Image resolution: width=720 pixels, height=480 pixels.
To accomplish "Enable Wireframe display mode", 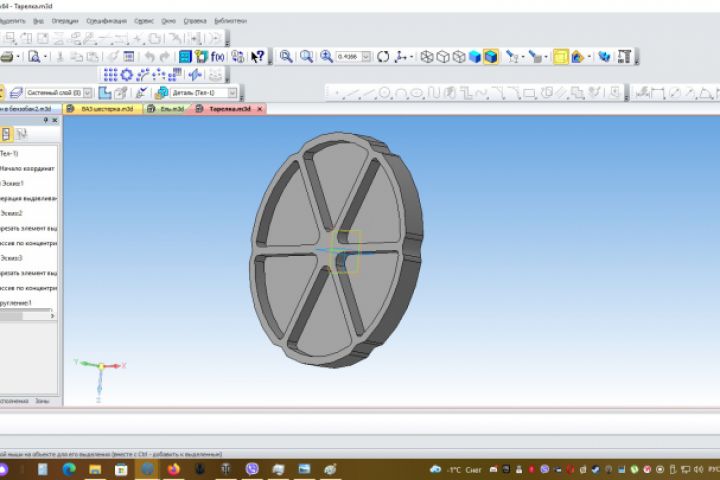I will pos(427,57).
